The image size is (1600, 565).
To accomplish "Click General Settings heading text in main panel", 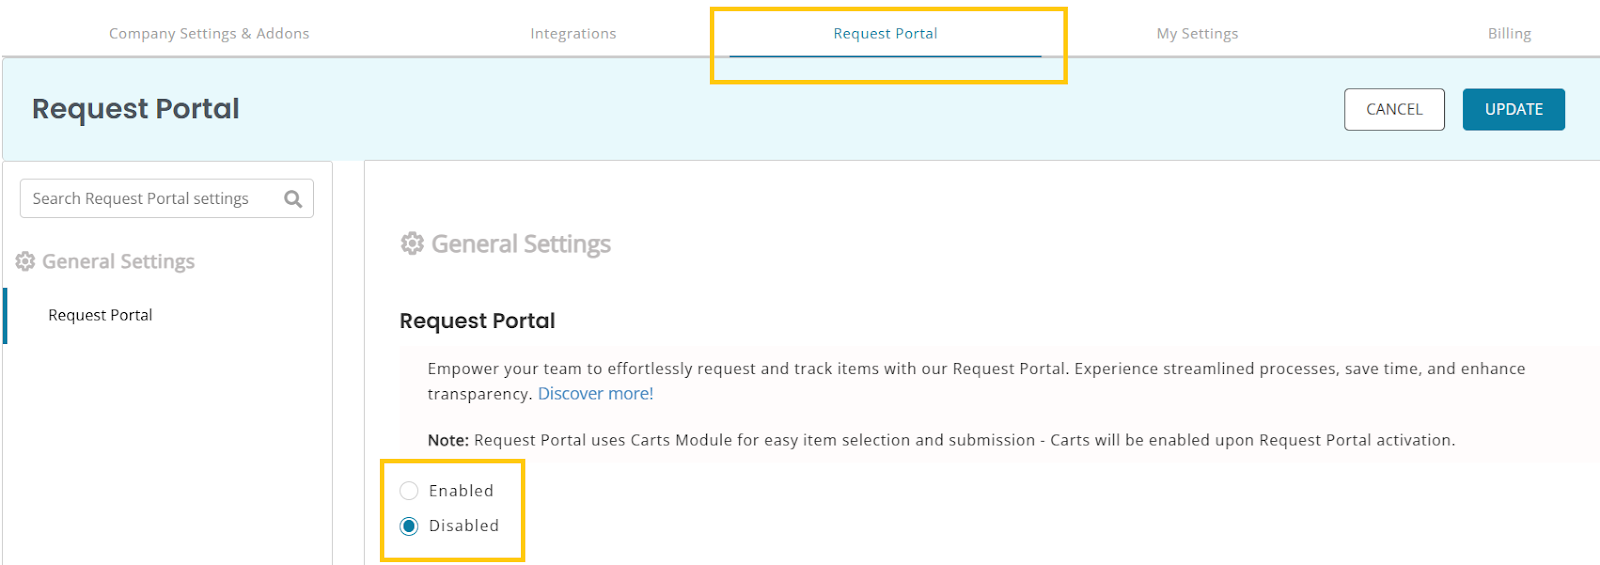I will [x=521, y=244].
